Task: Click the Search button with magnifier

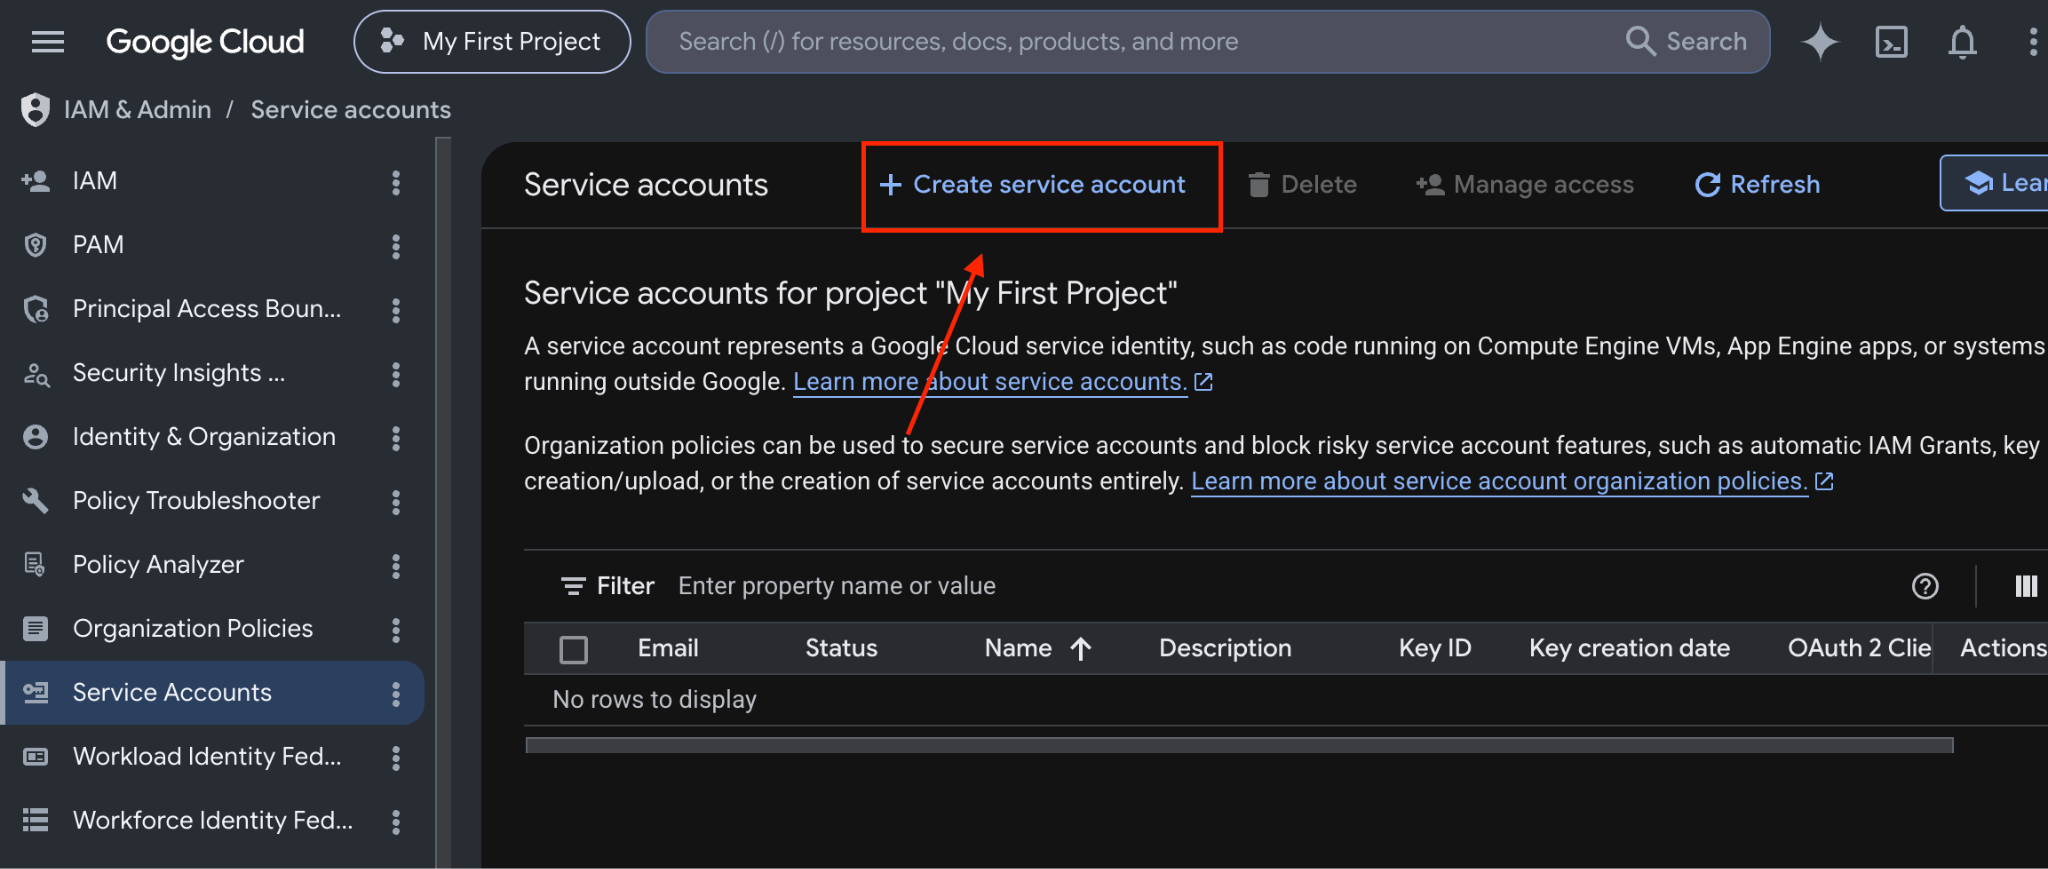Action: (1687, 41)
